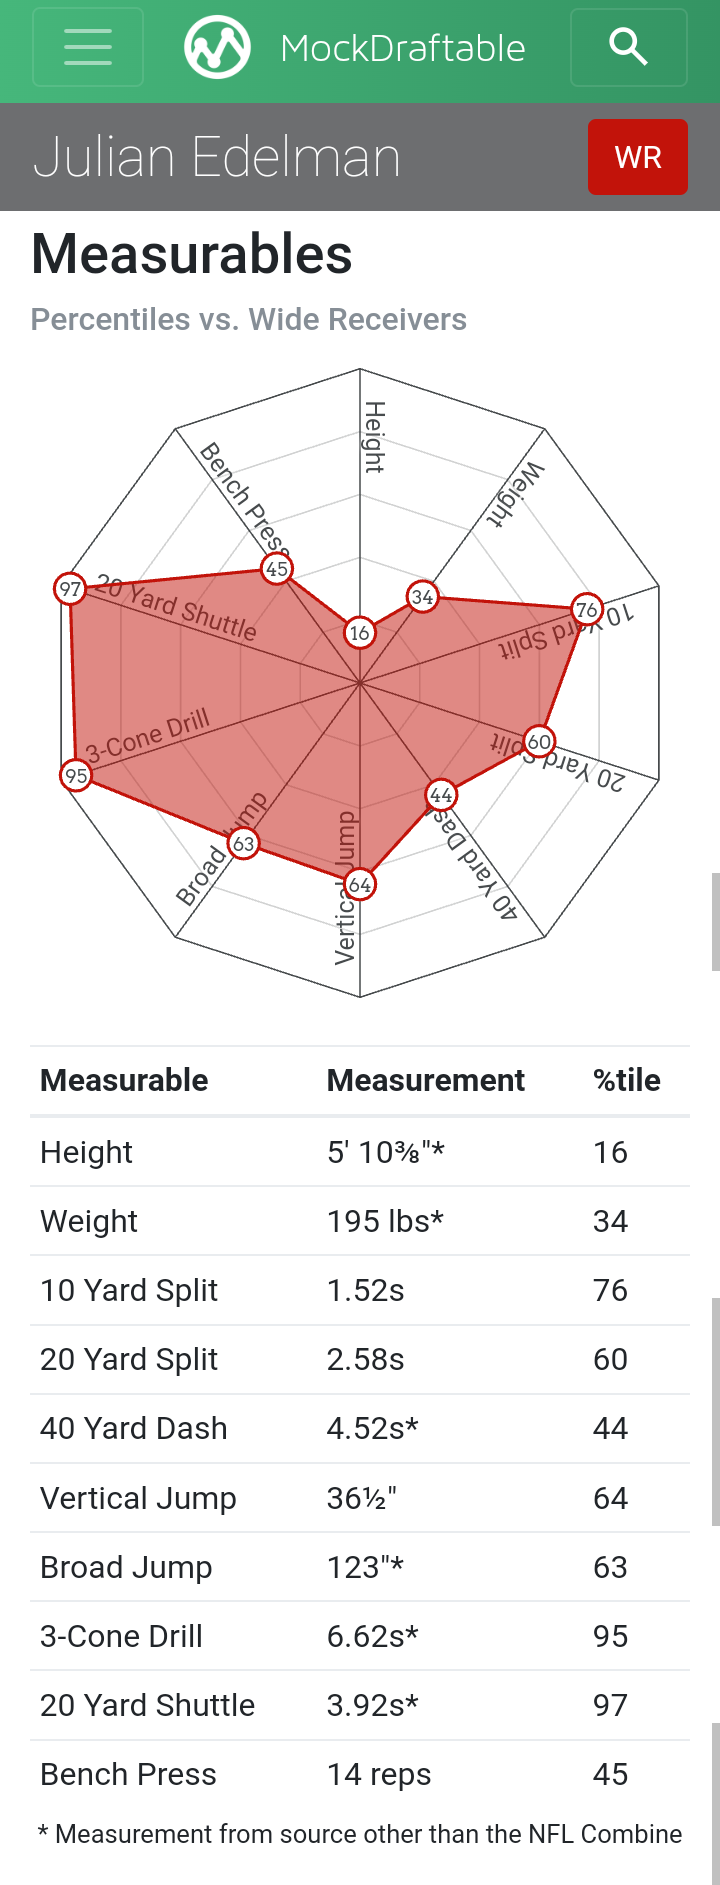Click the 63 Broad Jump marker
Viewport: 720px width, 1885px height.
243,843
